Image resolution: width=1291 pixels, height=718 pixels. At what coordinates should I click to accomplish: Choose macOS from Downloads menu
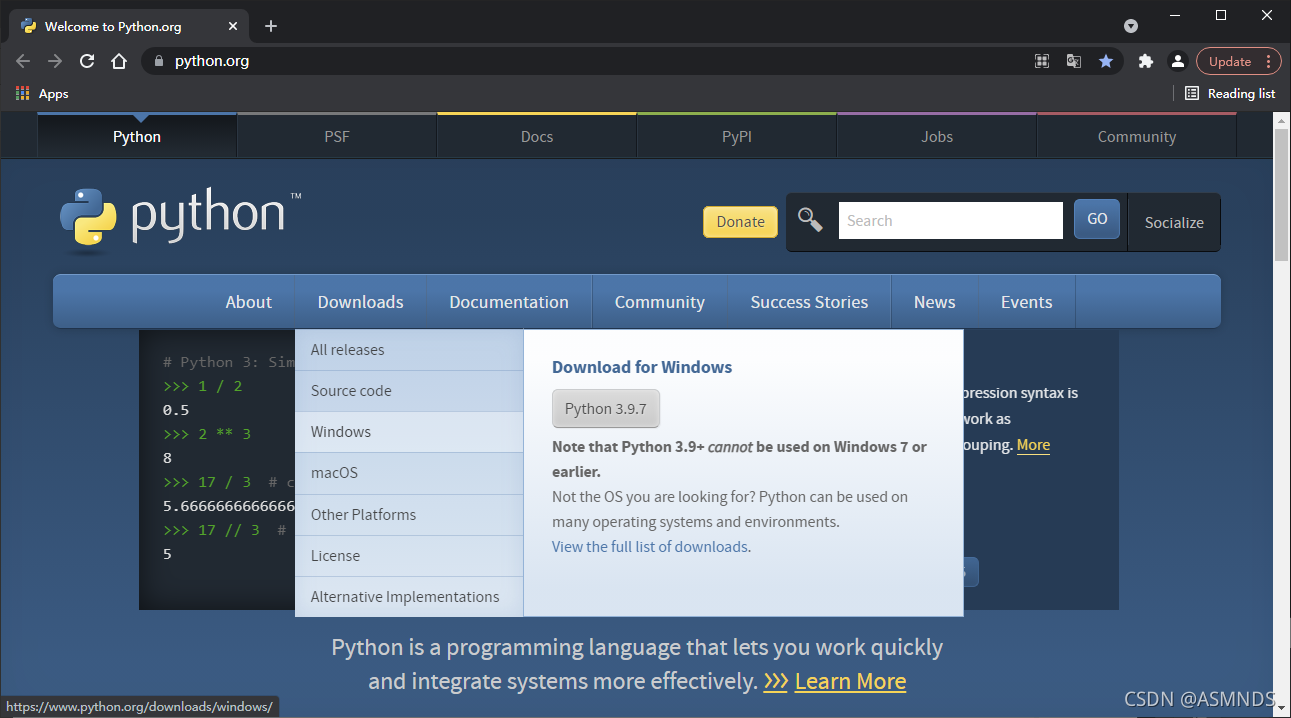pyautogui.click(x=409, y=473)
